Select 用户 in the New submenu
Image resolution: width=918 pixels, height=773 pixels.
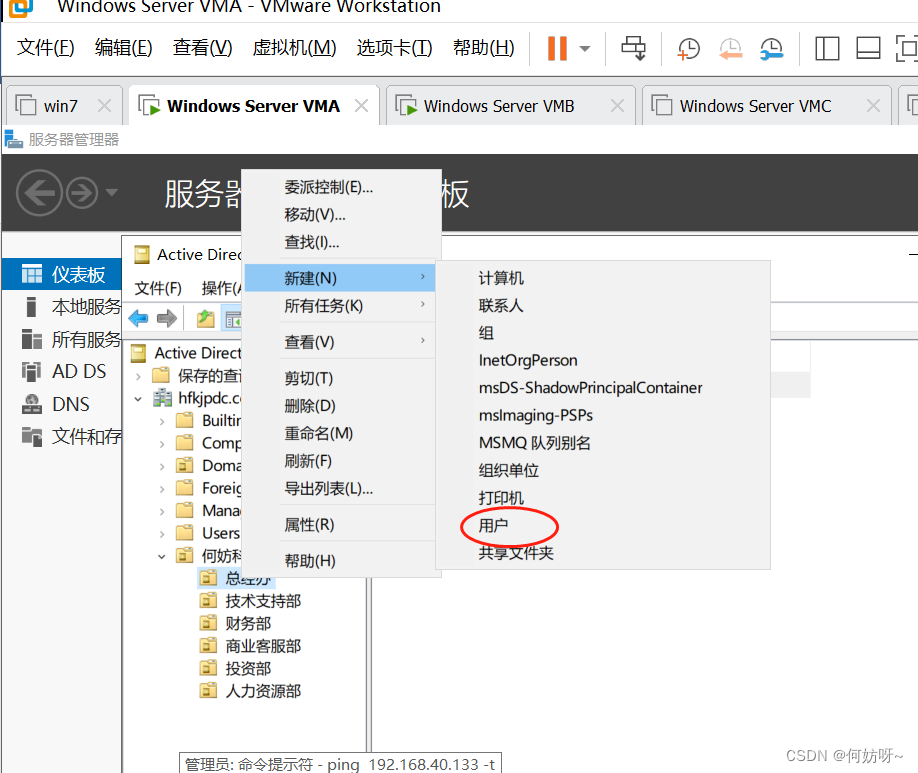coord(494,525)
